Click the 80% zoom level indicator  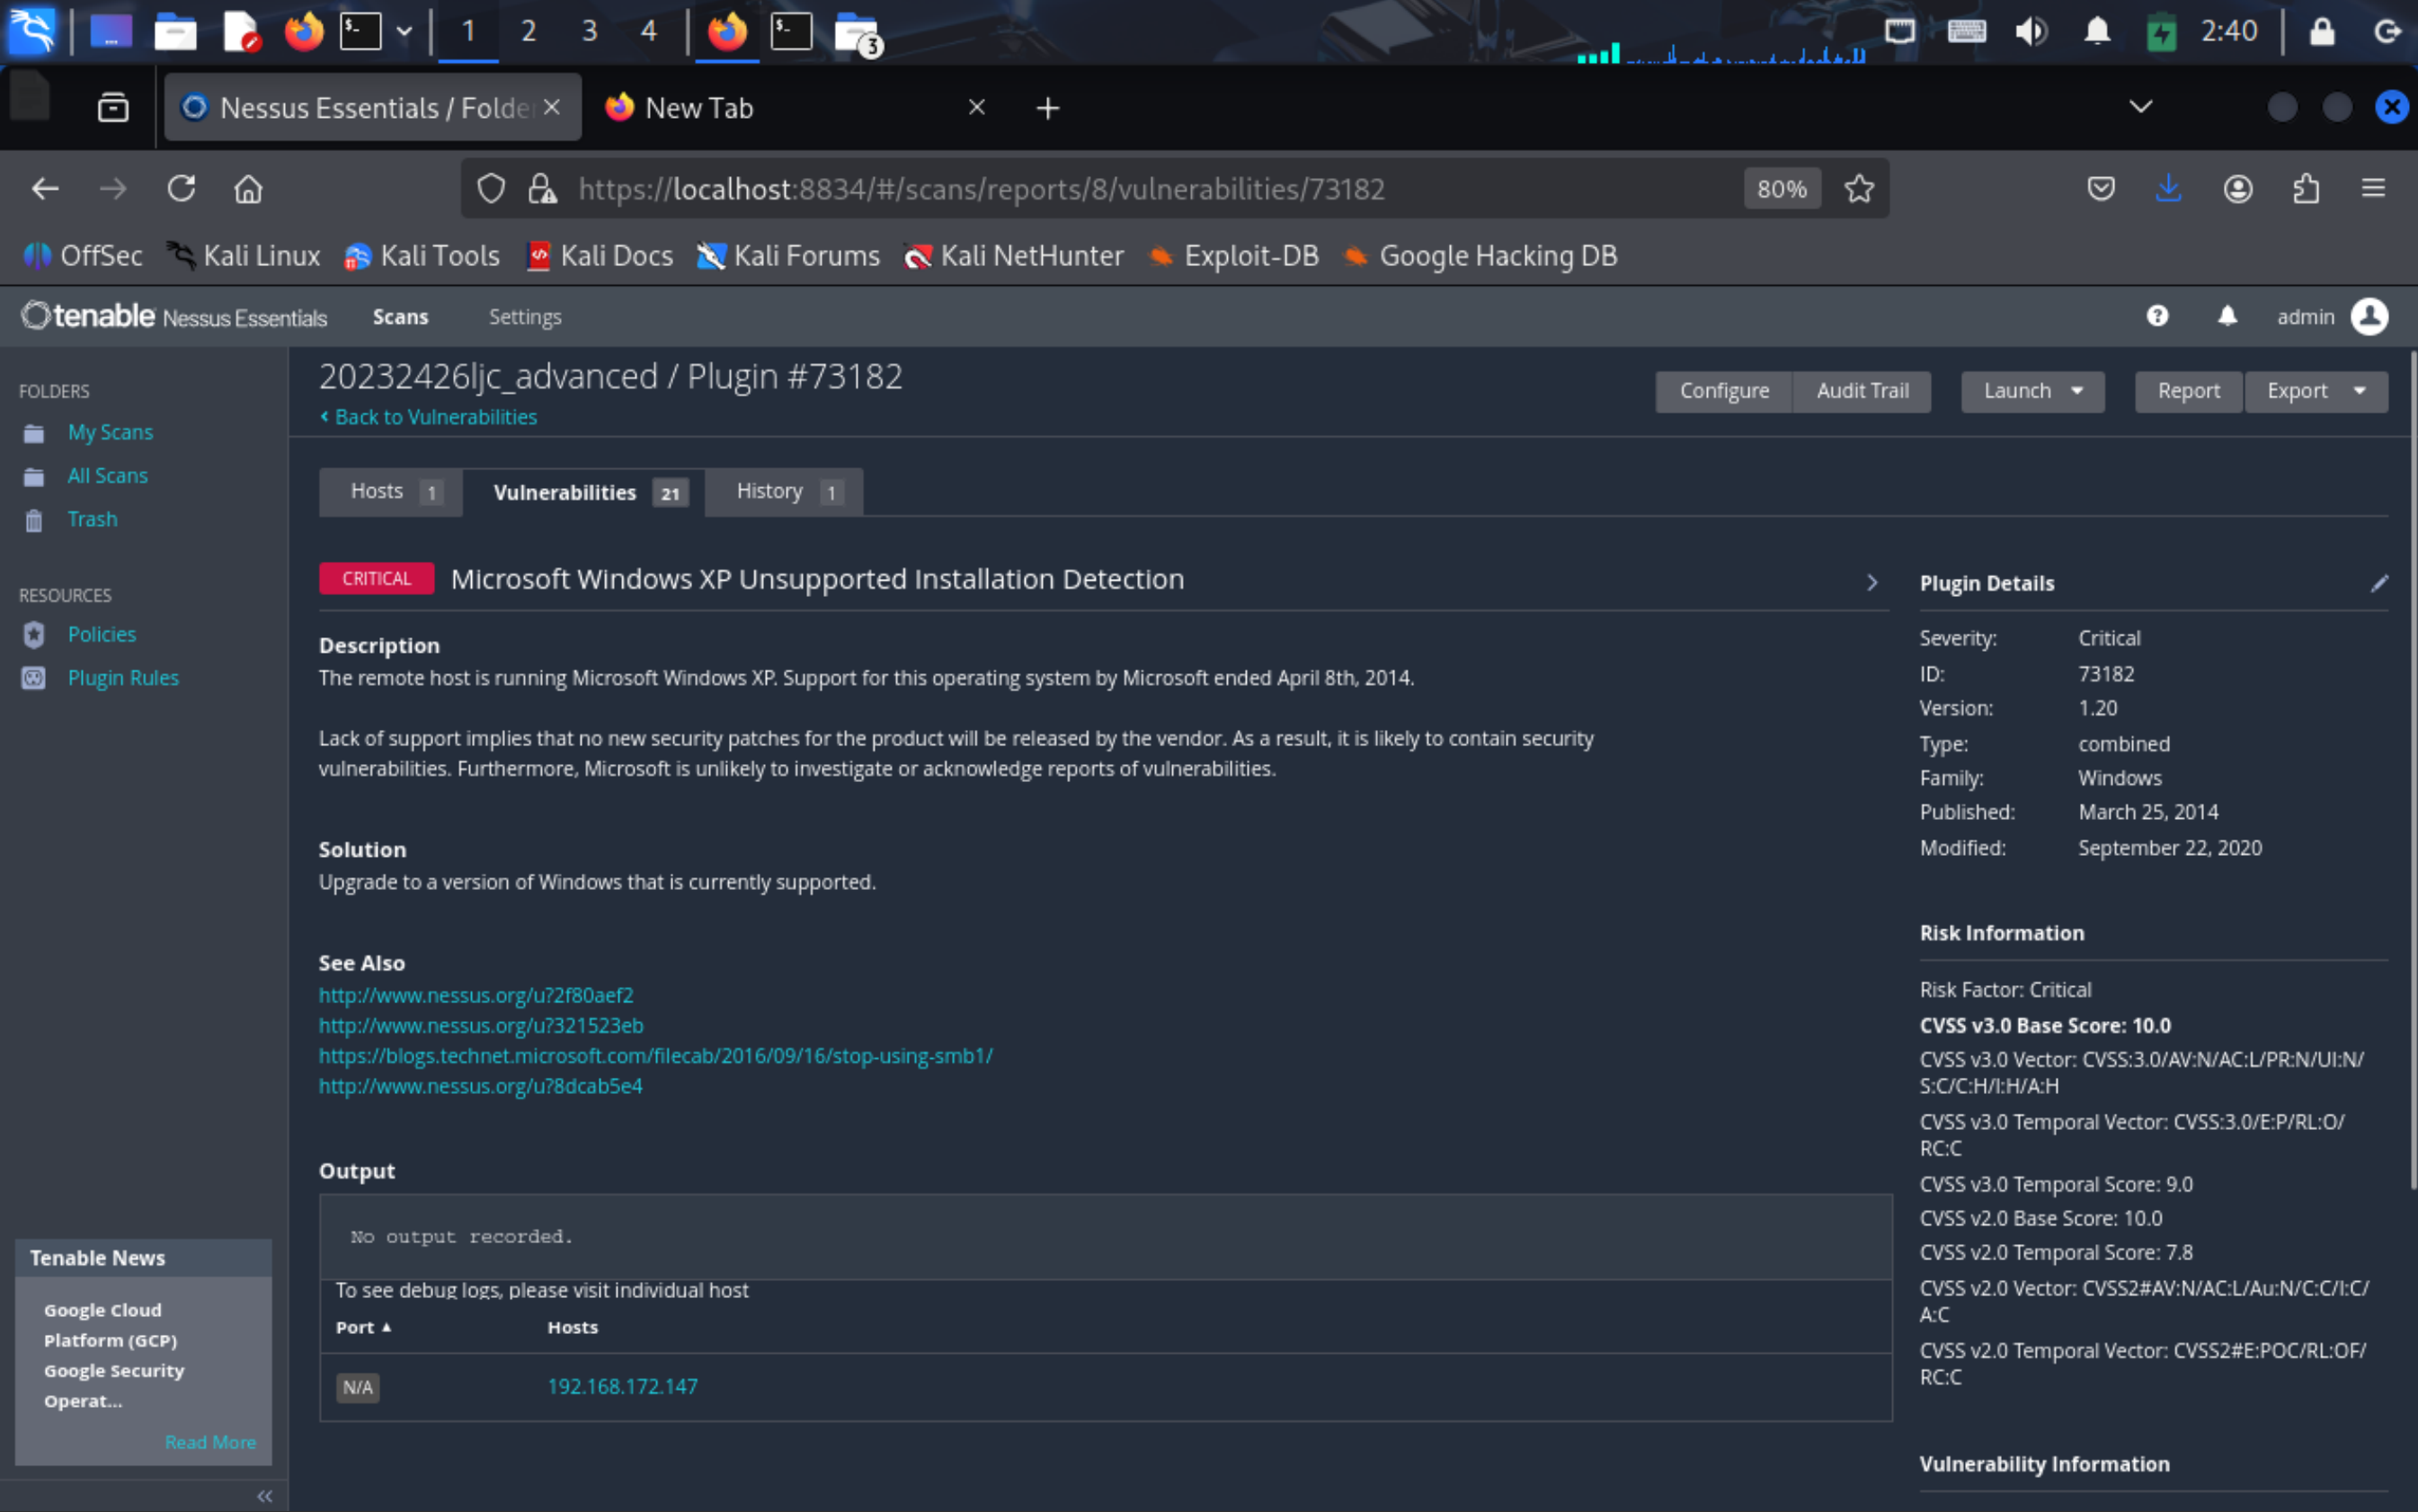point(1781,188)
